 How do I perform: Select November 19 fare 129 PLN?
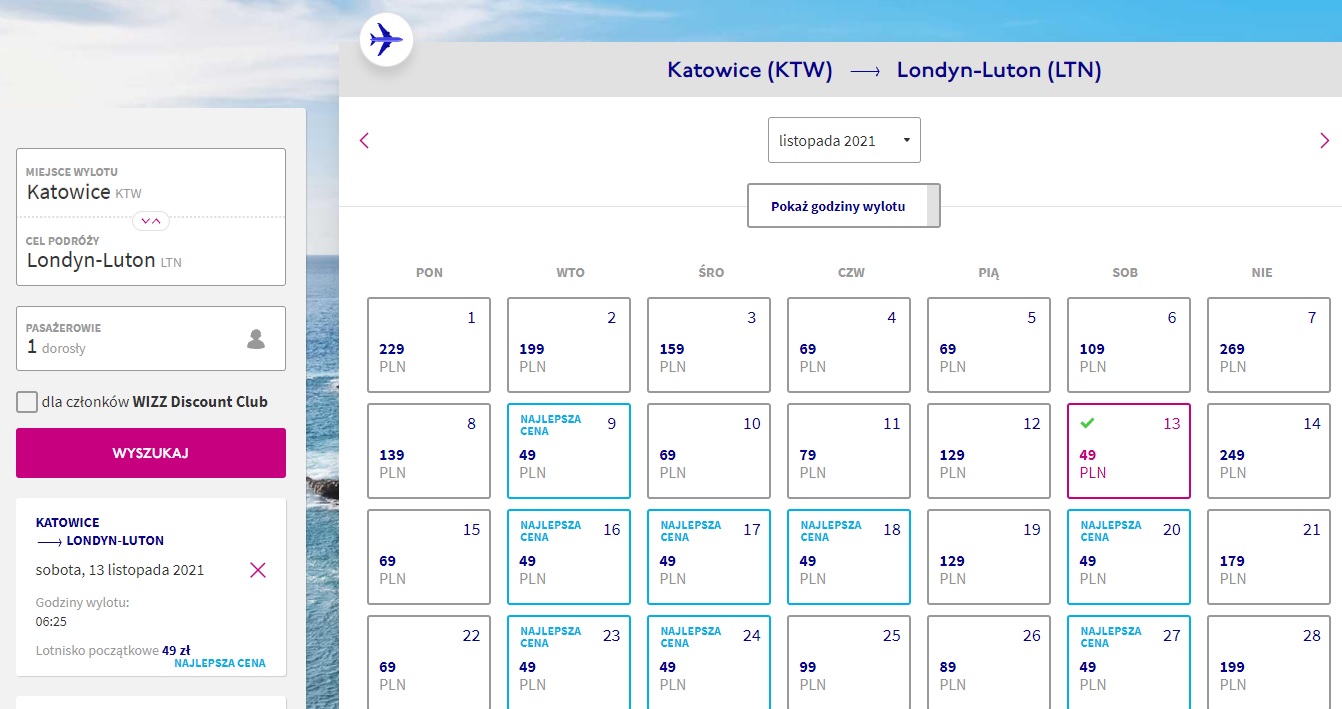pos(989,557)
